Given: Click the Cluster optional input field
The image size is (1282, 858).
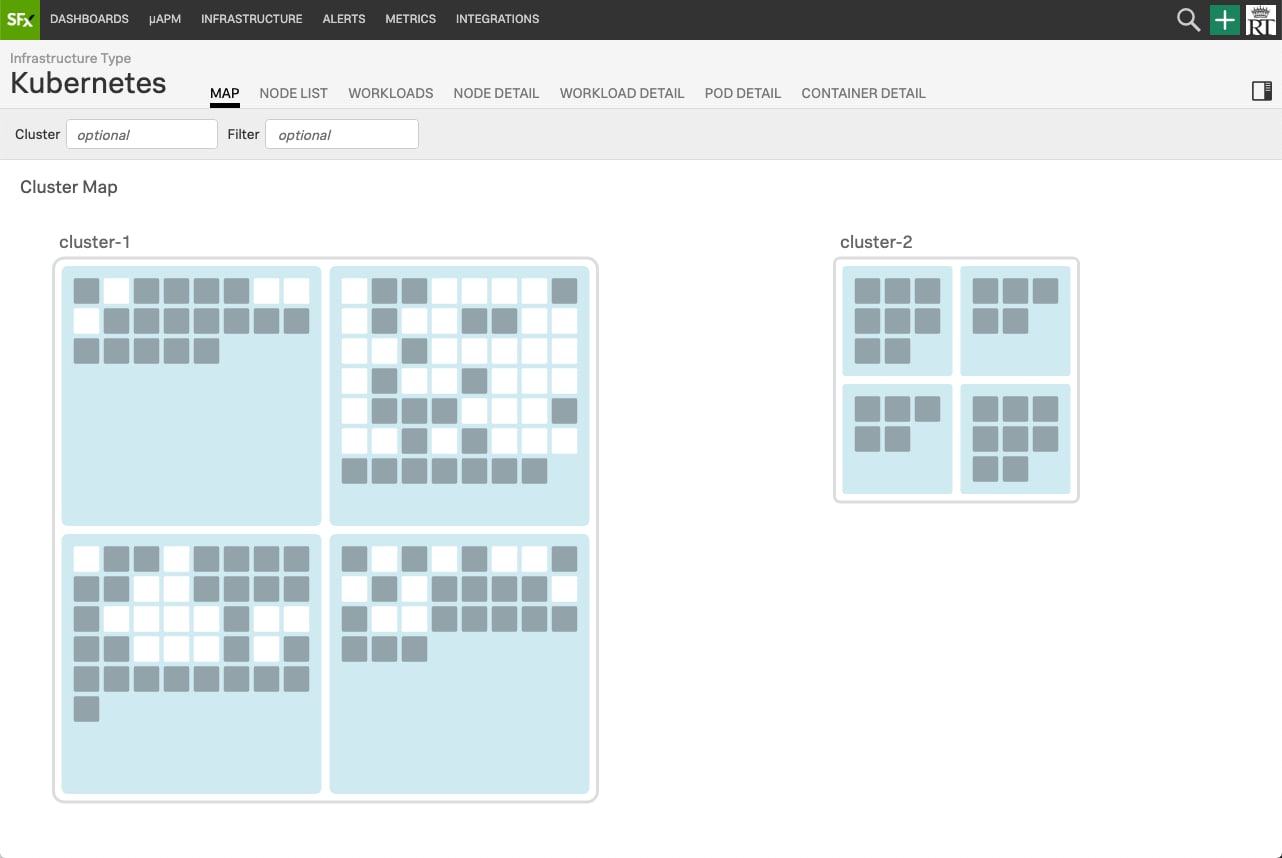Looking at the screenshot, I should (x=142, y=134).
